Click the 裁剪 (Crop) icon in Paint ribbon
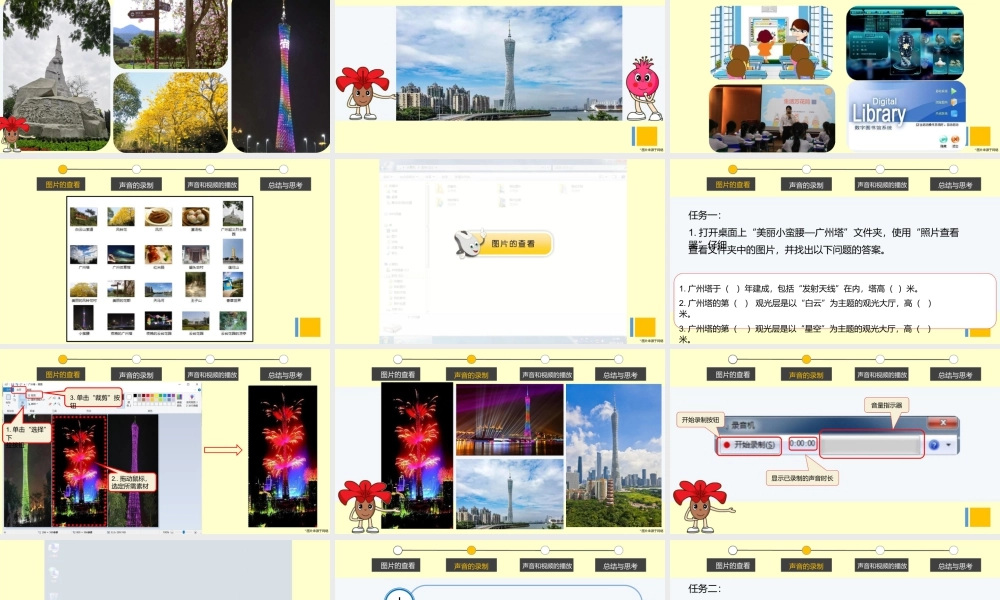The height and width of the screenshot is (600, 1000). tap(33, 395)
